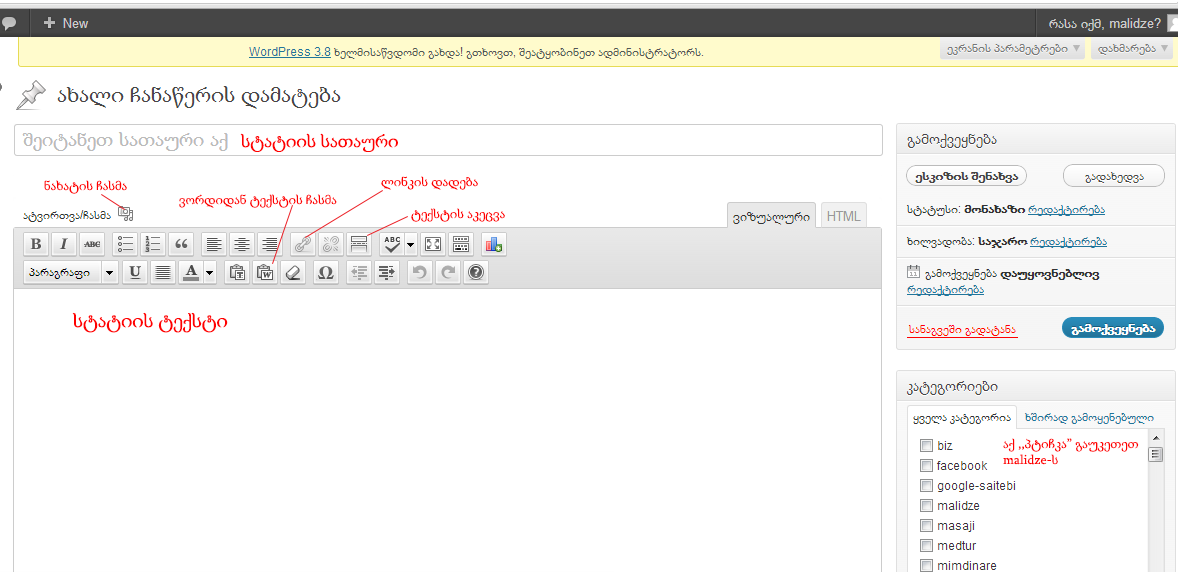Tick the facebook category checkbox
The height and width of the screenshot is (572, 1178).
[926, 466]
